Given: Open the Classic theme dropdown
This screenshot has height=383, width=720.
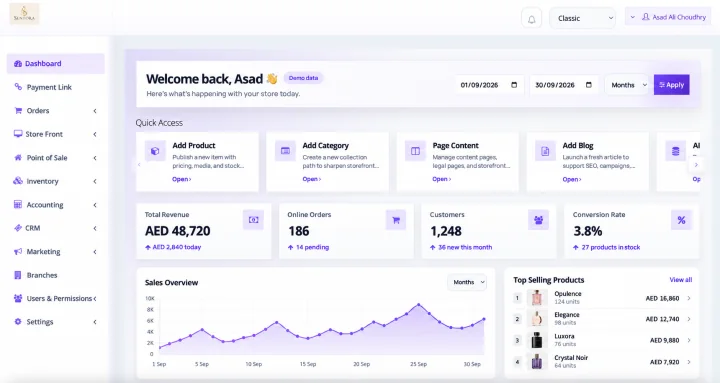Looking at the screenshot, I should click(x=583, y=18).
